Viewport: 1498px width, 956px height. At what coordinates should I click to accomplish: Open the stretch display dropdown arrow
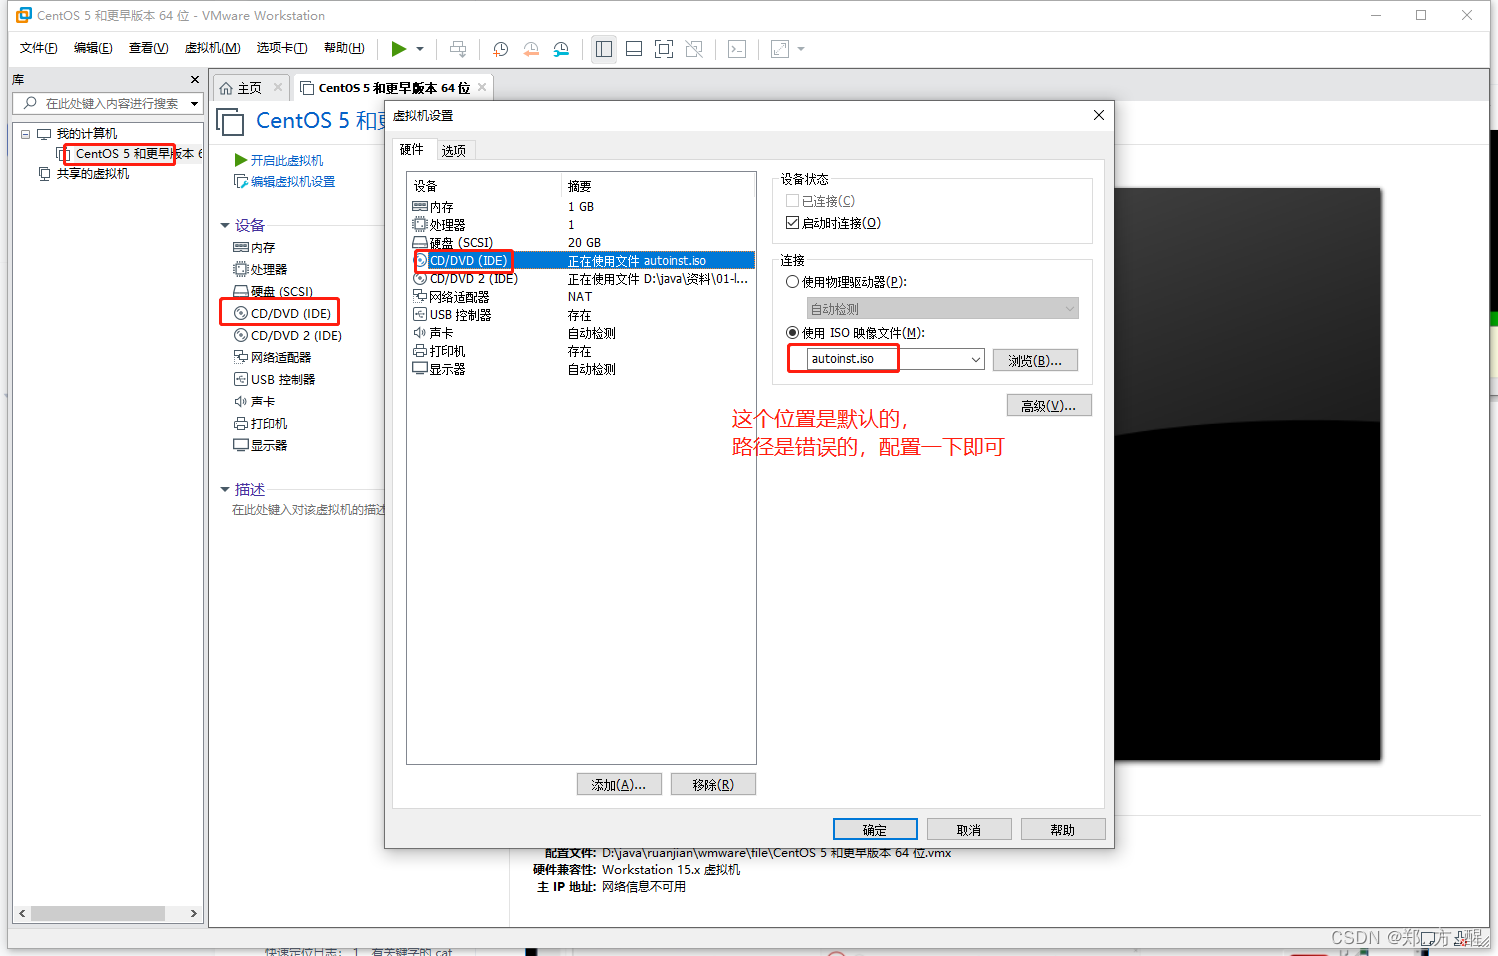point(801,48)
